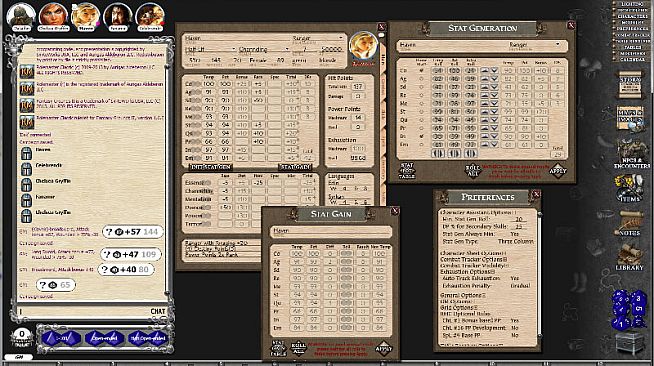The height and width of the screenshot is (366, 654).
Task: Toggle Co prime stat in Stat Generation
Action: pyautogui.click(x=421, y=70)
